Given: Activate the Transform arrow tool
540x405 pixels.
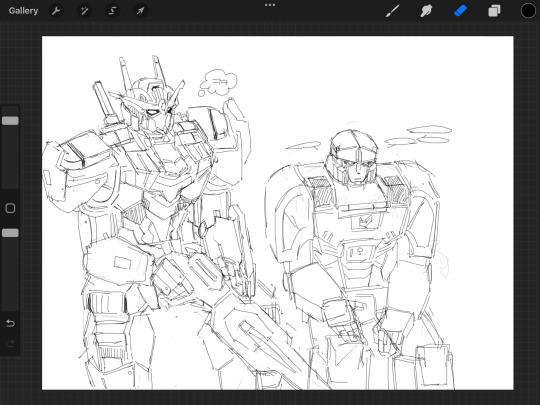Looking at the screenshot, I should point(140,11).
